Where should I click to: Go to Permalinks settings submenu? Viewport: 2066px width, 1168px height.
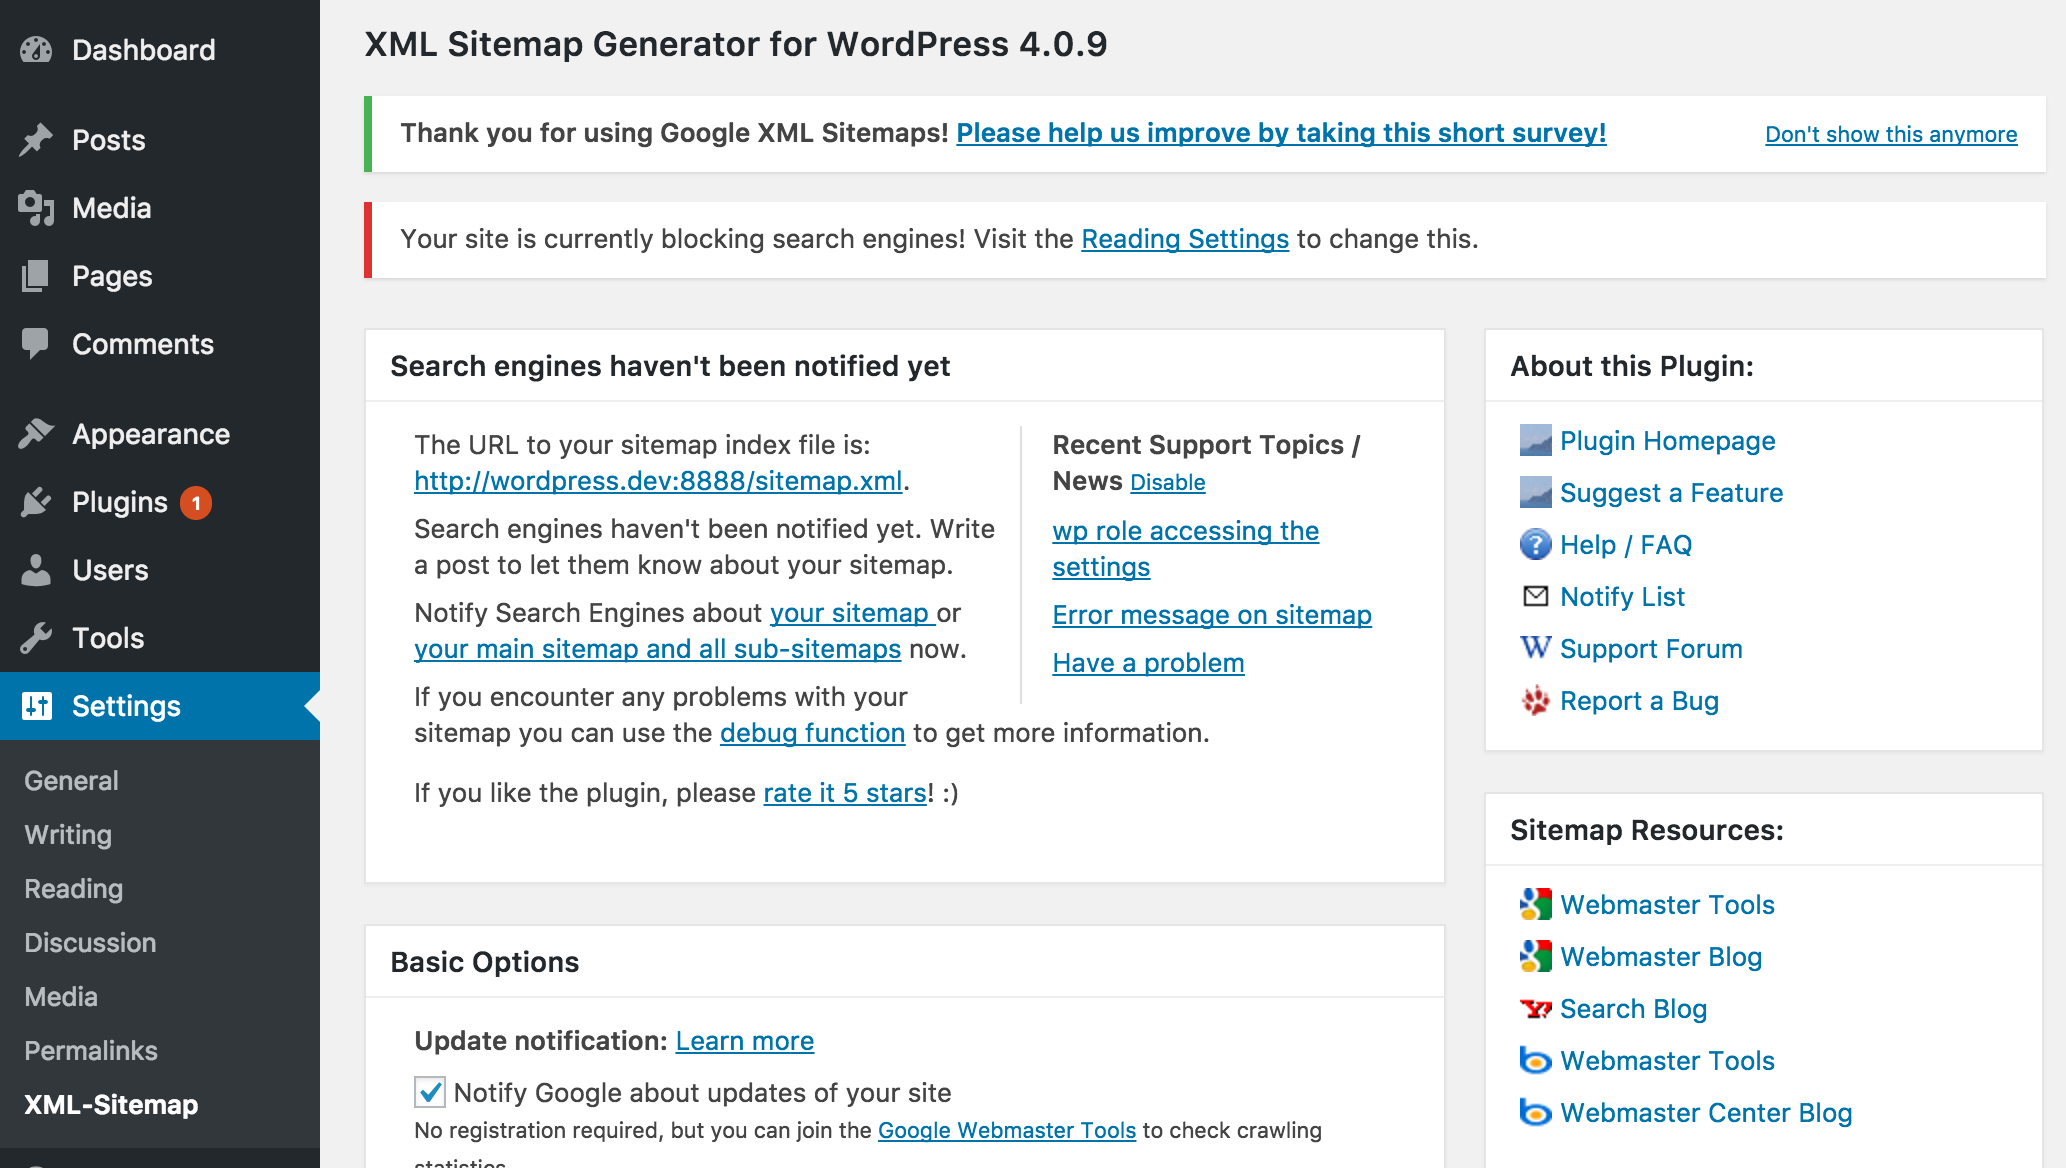pyautogui.click(x=91, y=1051)
